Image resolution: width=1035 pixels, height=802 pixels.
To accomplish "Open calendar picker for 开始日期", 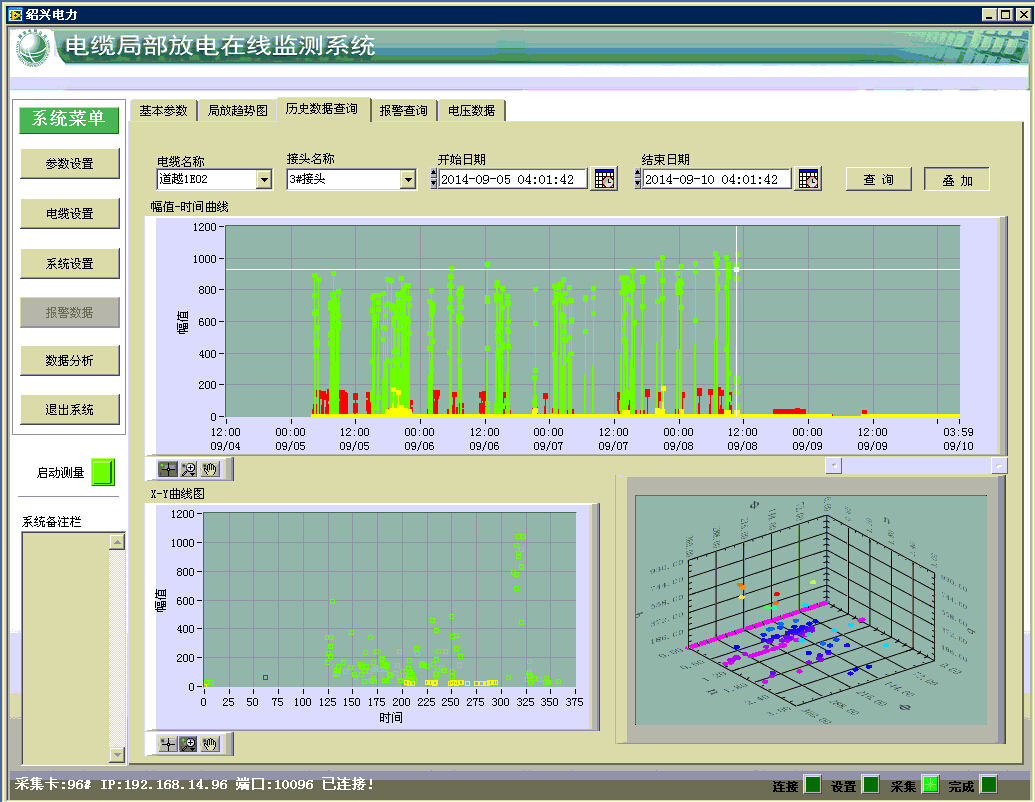I will point(604,179).
